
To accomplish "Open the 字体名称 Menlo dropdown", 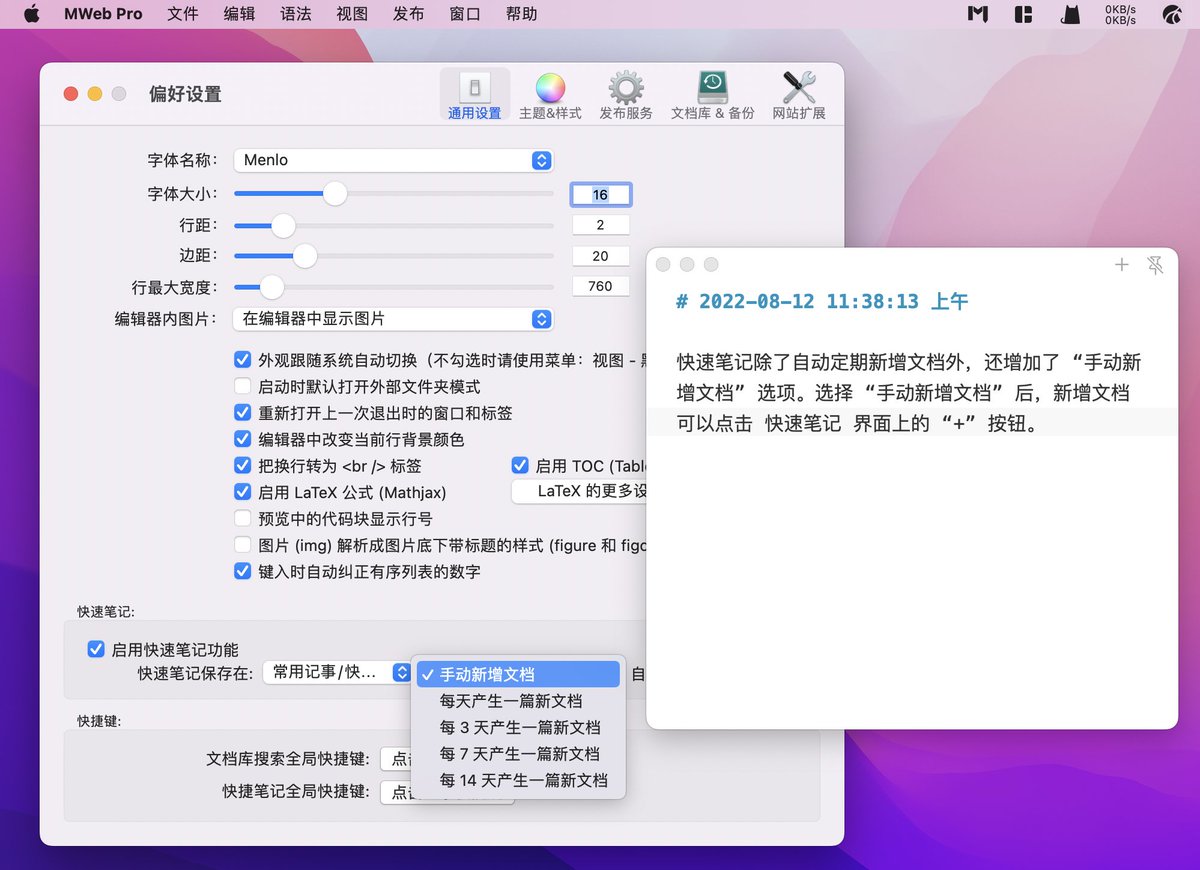I will [393, 160].
